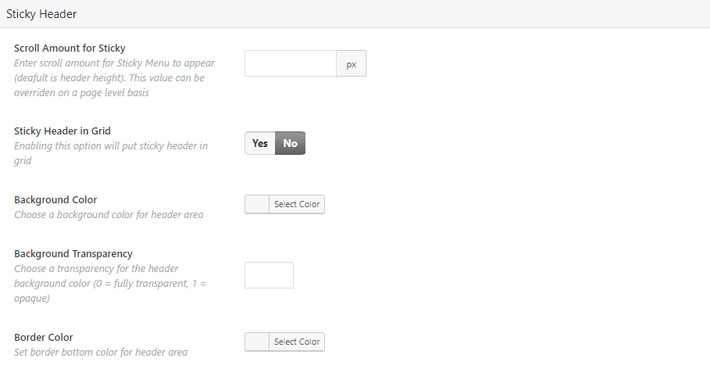The height and width of the screenshot is (378, 710).
Task: Click the 'Set border bottom color' description
Action: click(101, 352)
